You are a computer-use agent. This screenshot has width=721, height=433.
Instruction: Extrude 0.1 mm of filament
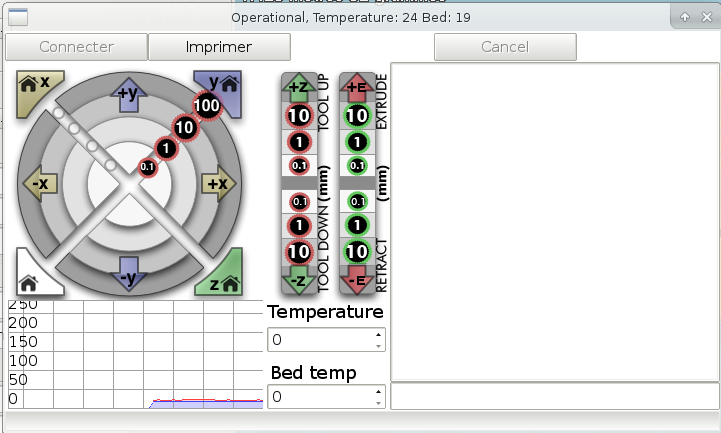357,165
